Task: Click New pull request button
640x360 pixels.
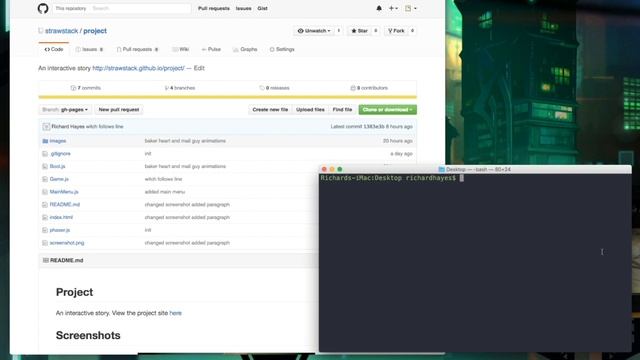Action: pyautogui.click(x=119, y=109)
